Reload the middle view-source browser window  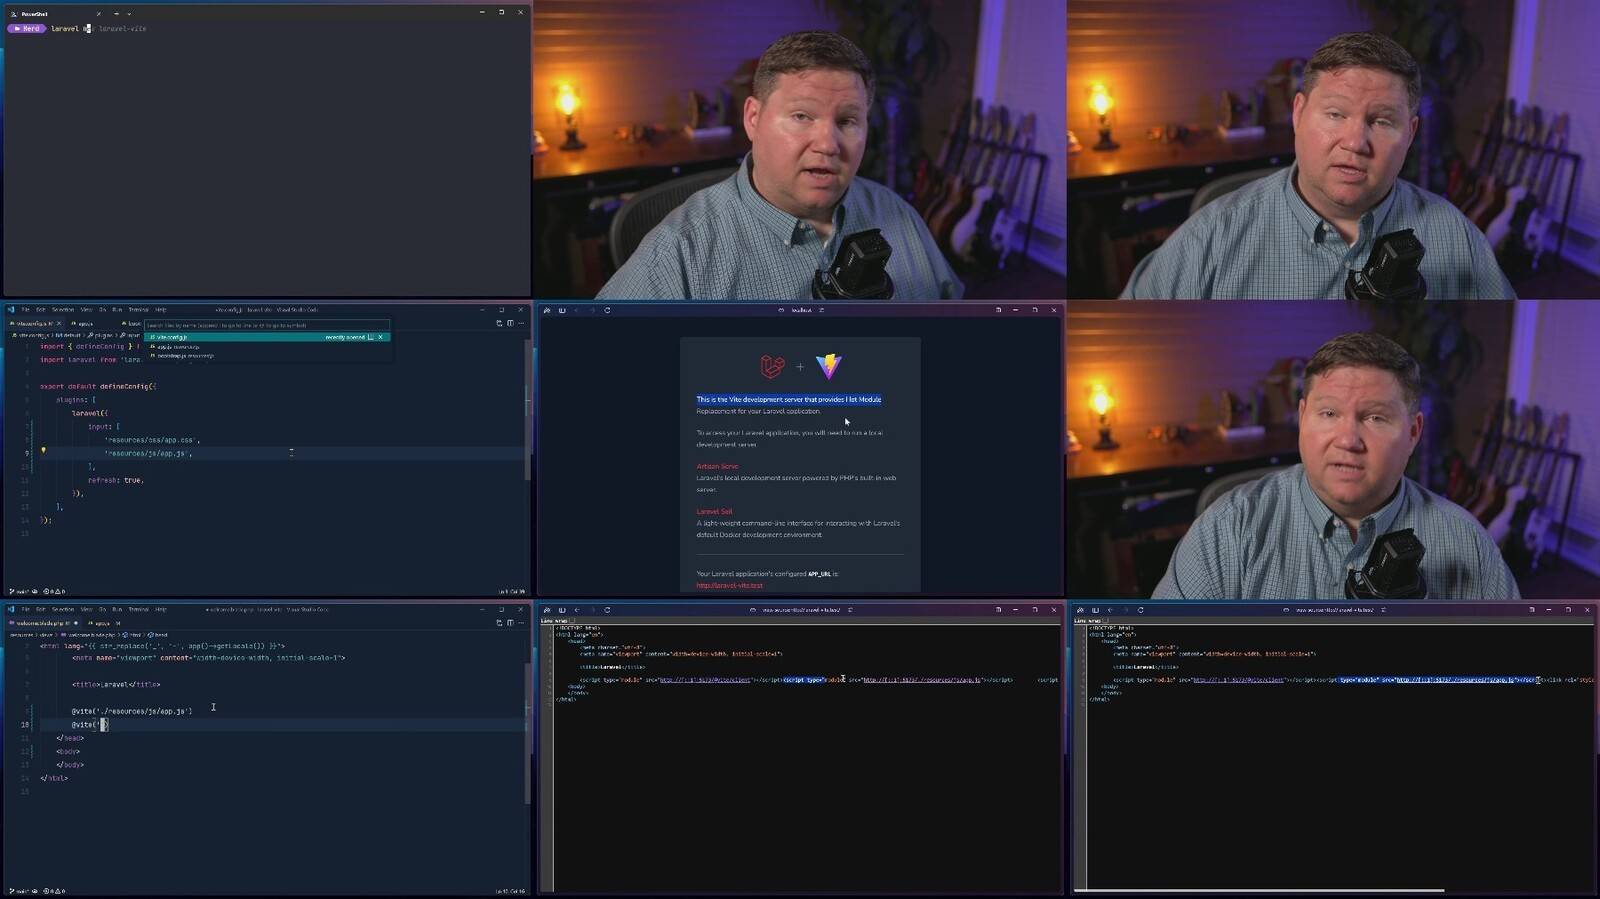pos(607,610)
